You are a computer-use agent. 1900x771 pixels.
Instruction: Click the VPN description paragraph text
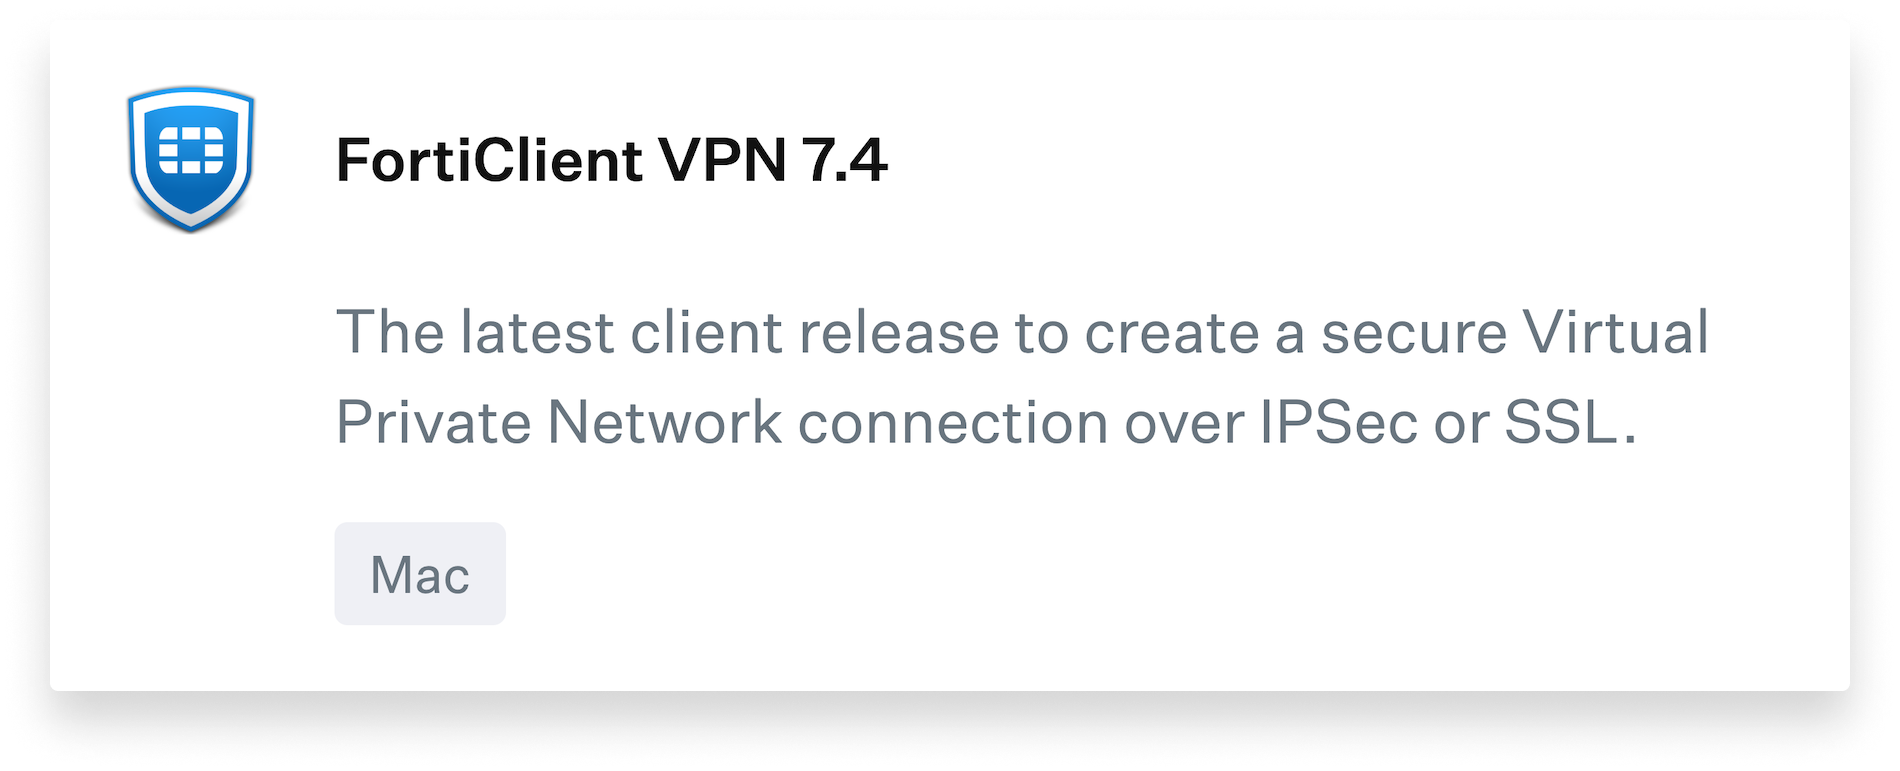pyautogui.click(x=1022, y=377)
